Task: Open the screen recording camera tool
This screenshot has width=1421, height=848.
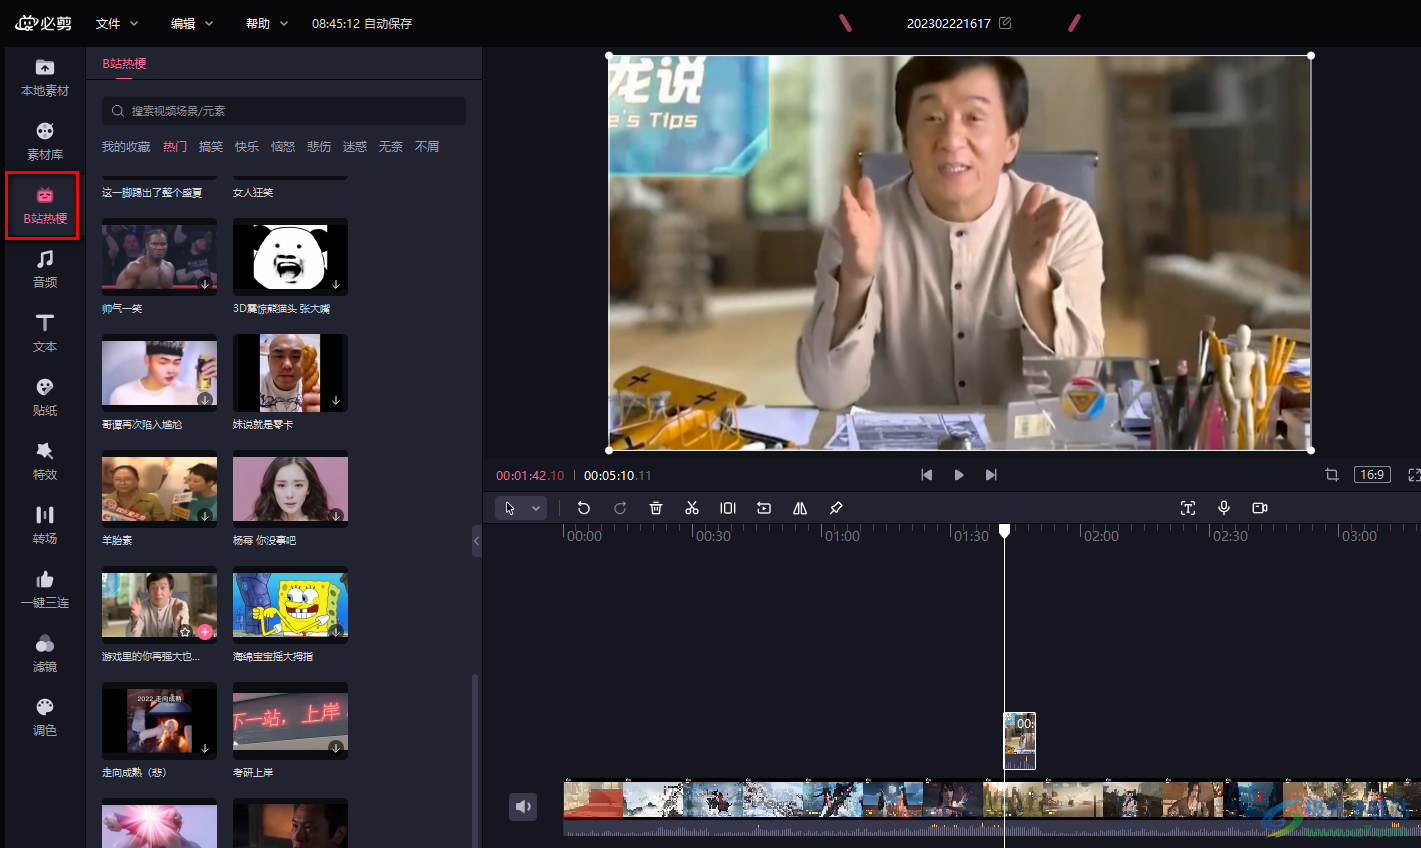Action: [x=1260, y=508]
